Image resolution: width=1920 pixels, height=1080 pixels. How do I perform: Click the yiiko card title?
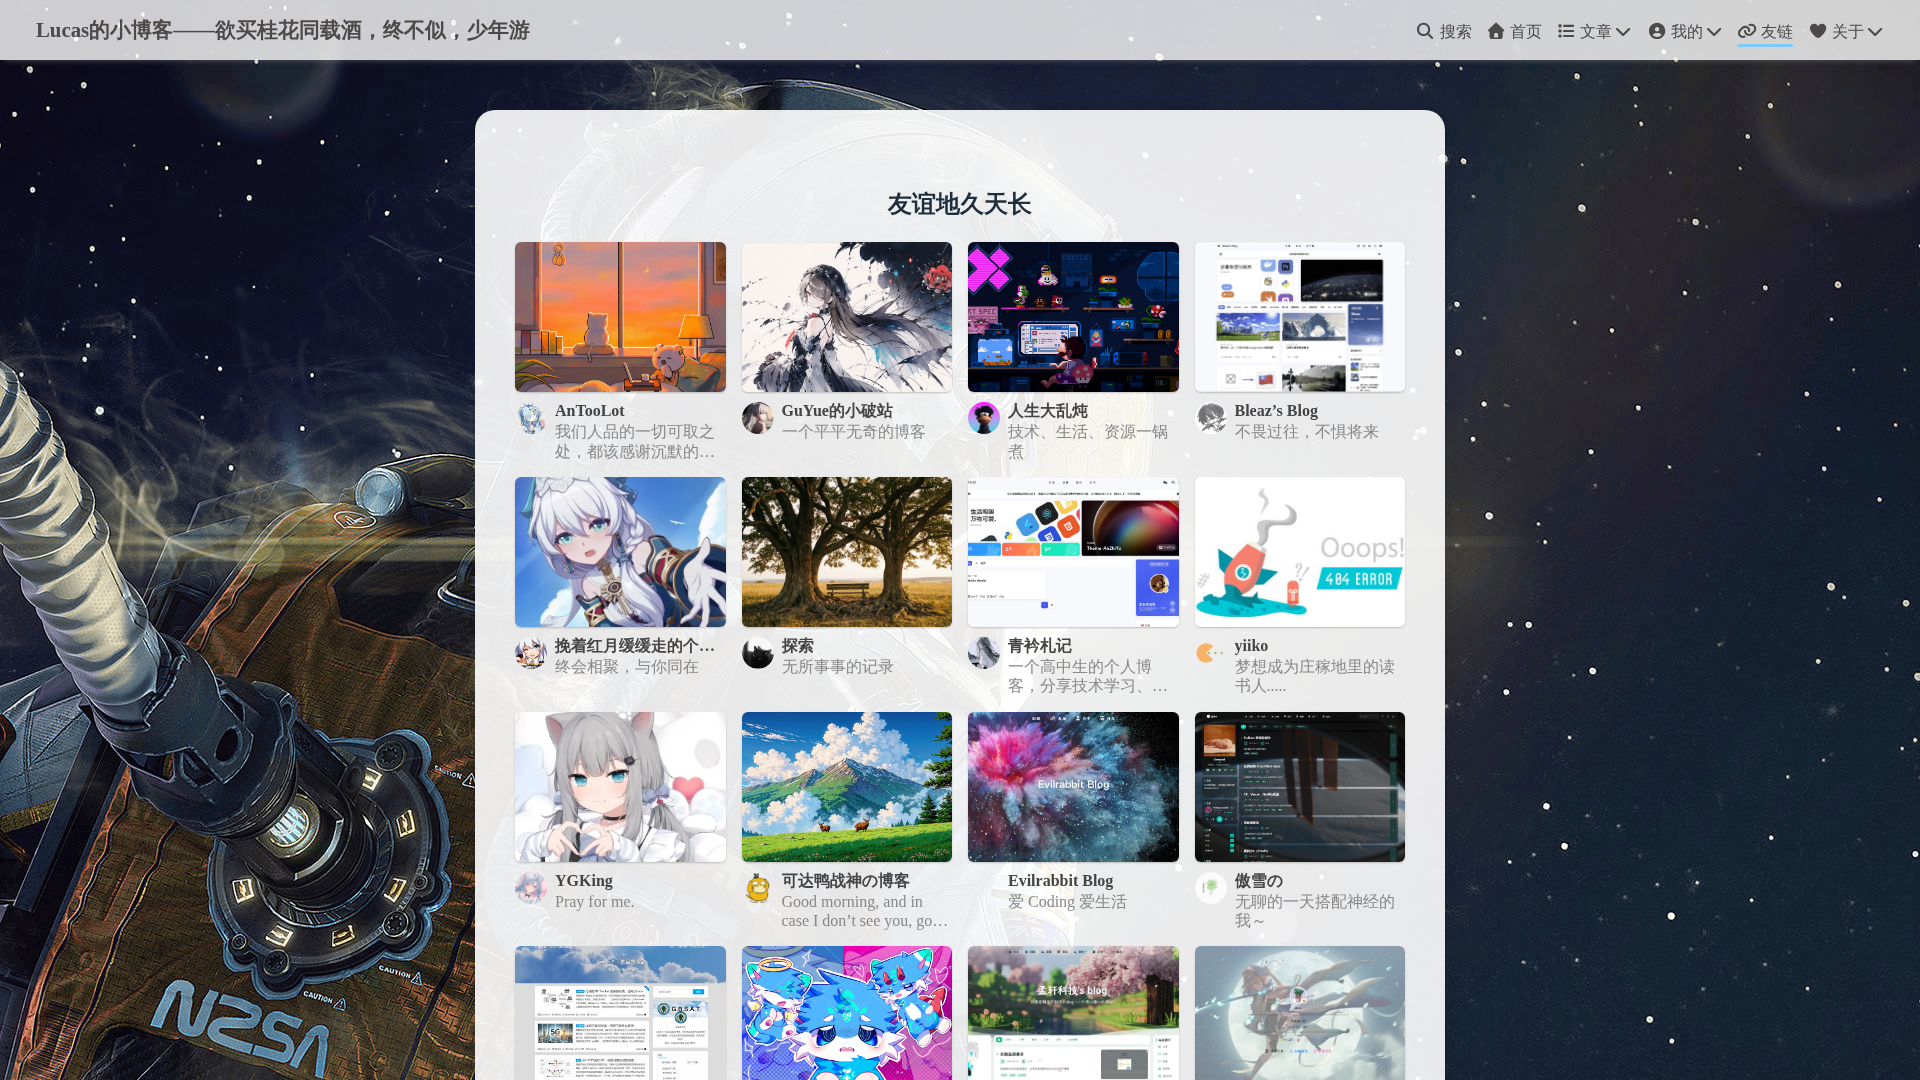click(x=1251, y=646)
